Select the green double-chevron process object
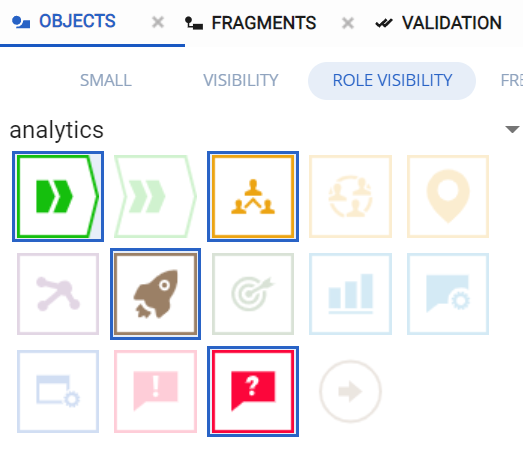Image resolution: width=523 pixels, height=457 pixels. point(58,196)
